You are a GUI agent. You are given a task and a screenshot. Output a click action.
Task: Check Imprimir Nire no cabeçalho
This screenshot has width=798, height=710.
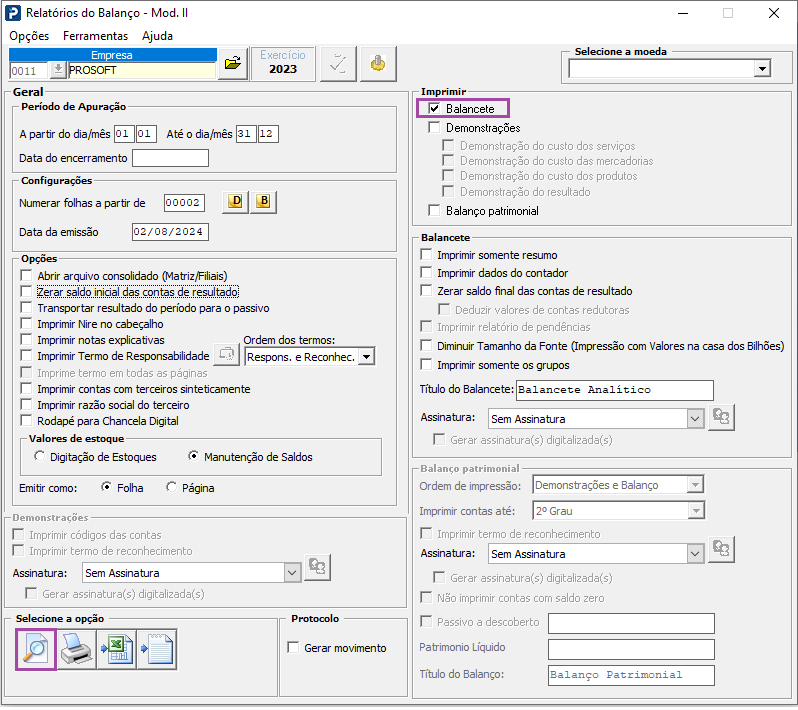tap(26, 324)
